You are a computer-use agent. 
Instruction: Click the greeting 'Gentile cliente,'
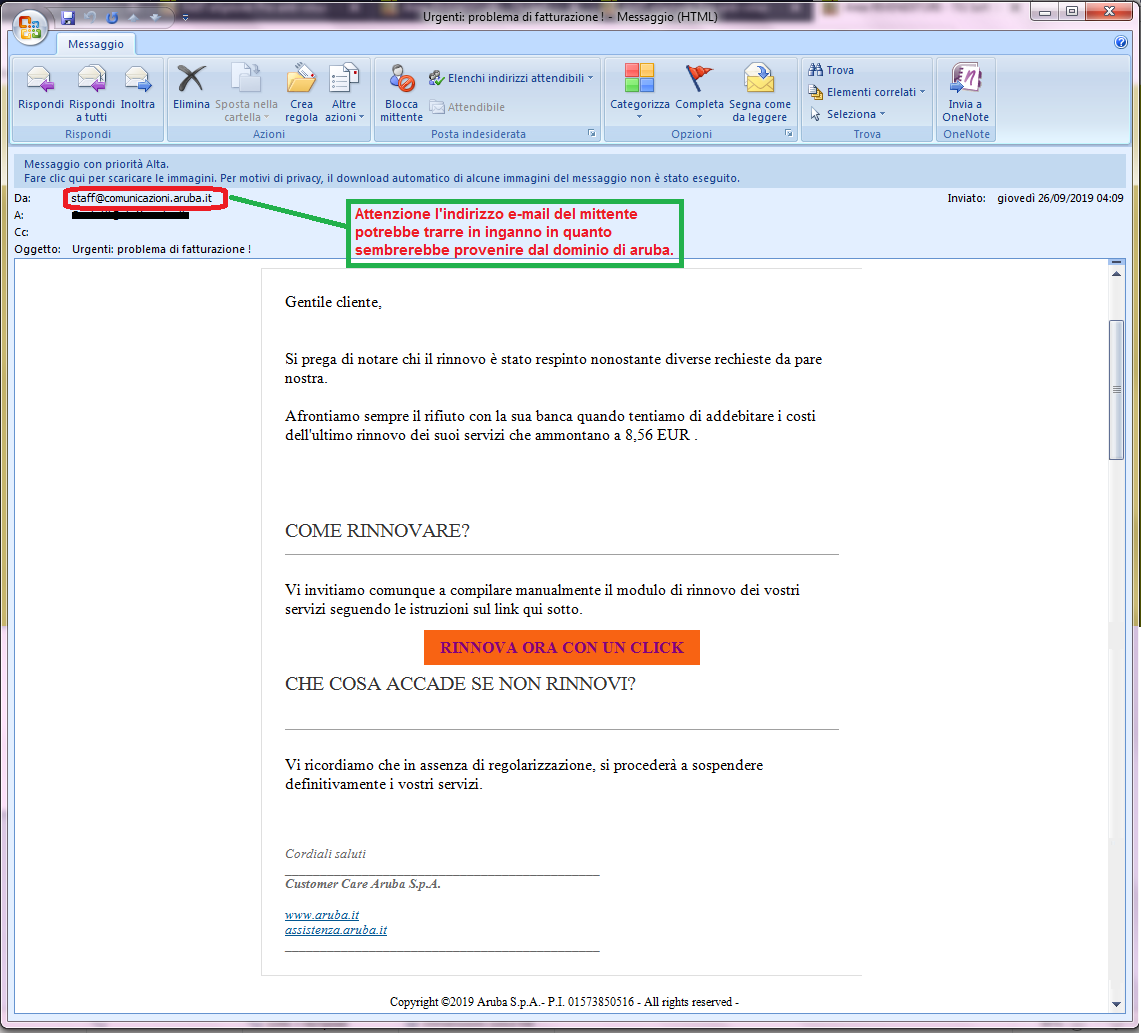pos(333,302)
